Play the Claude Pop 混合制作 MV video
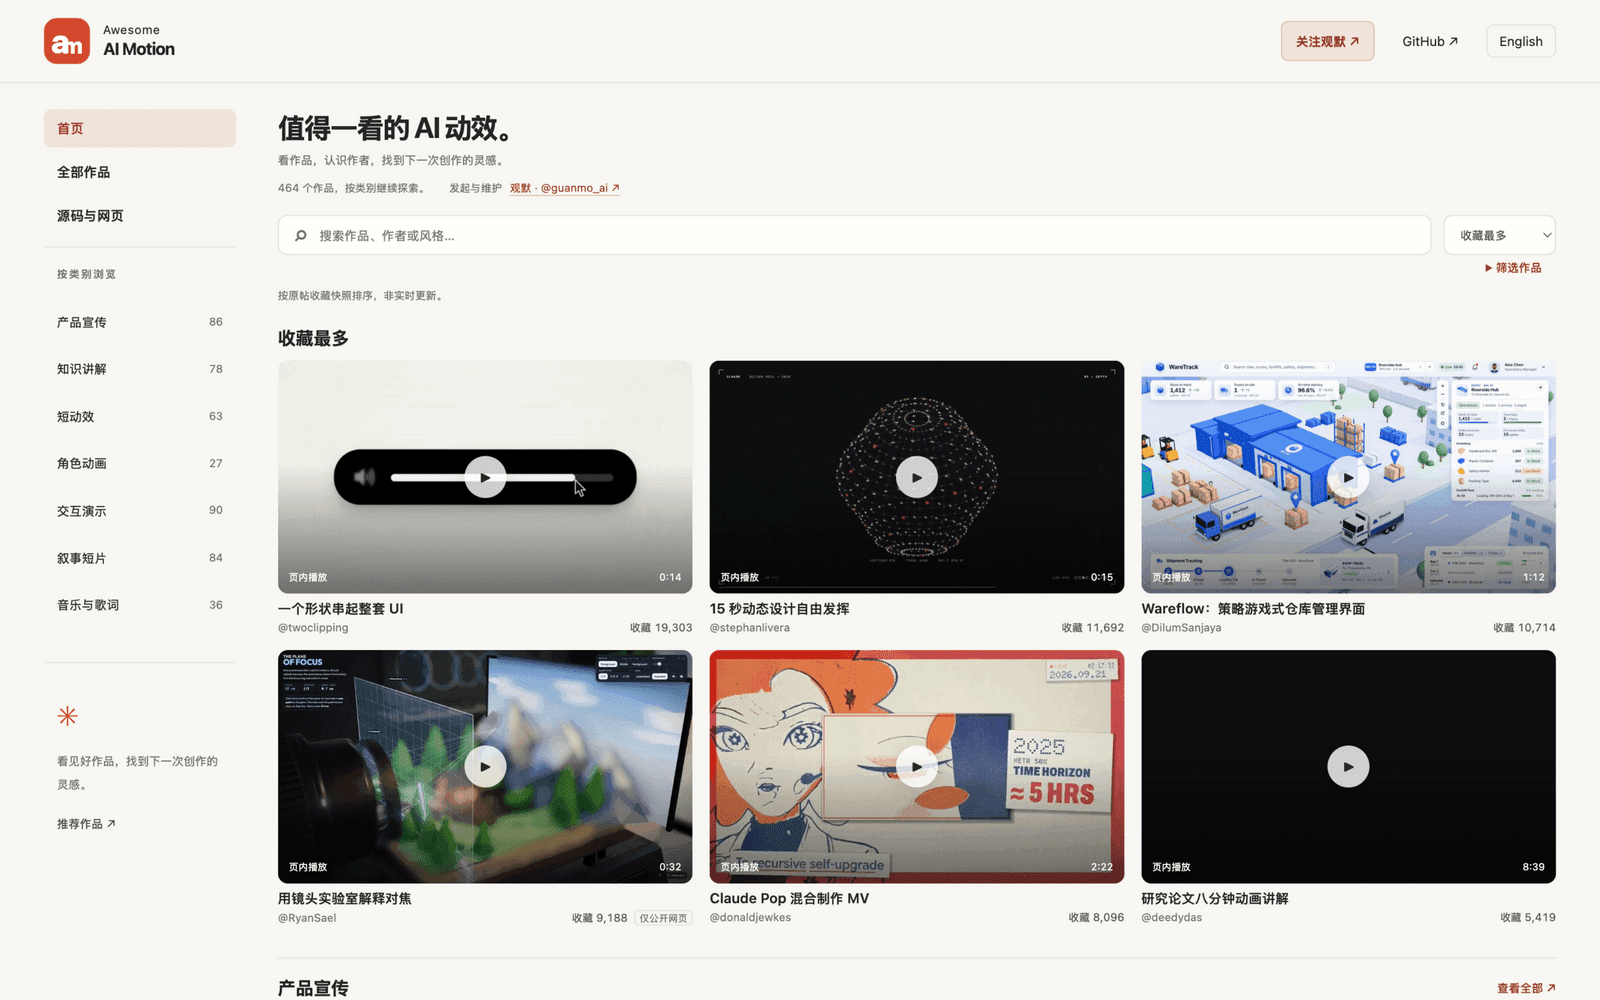The width and height of the screenshot is (1600, 1000). [x=917, y=767]
